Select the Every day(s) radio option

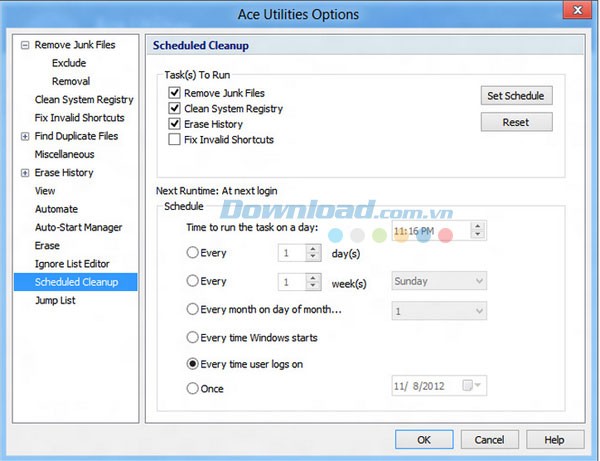(x=193, y=254)
